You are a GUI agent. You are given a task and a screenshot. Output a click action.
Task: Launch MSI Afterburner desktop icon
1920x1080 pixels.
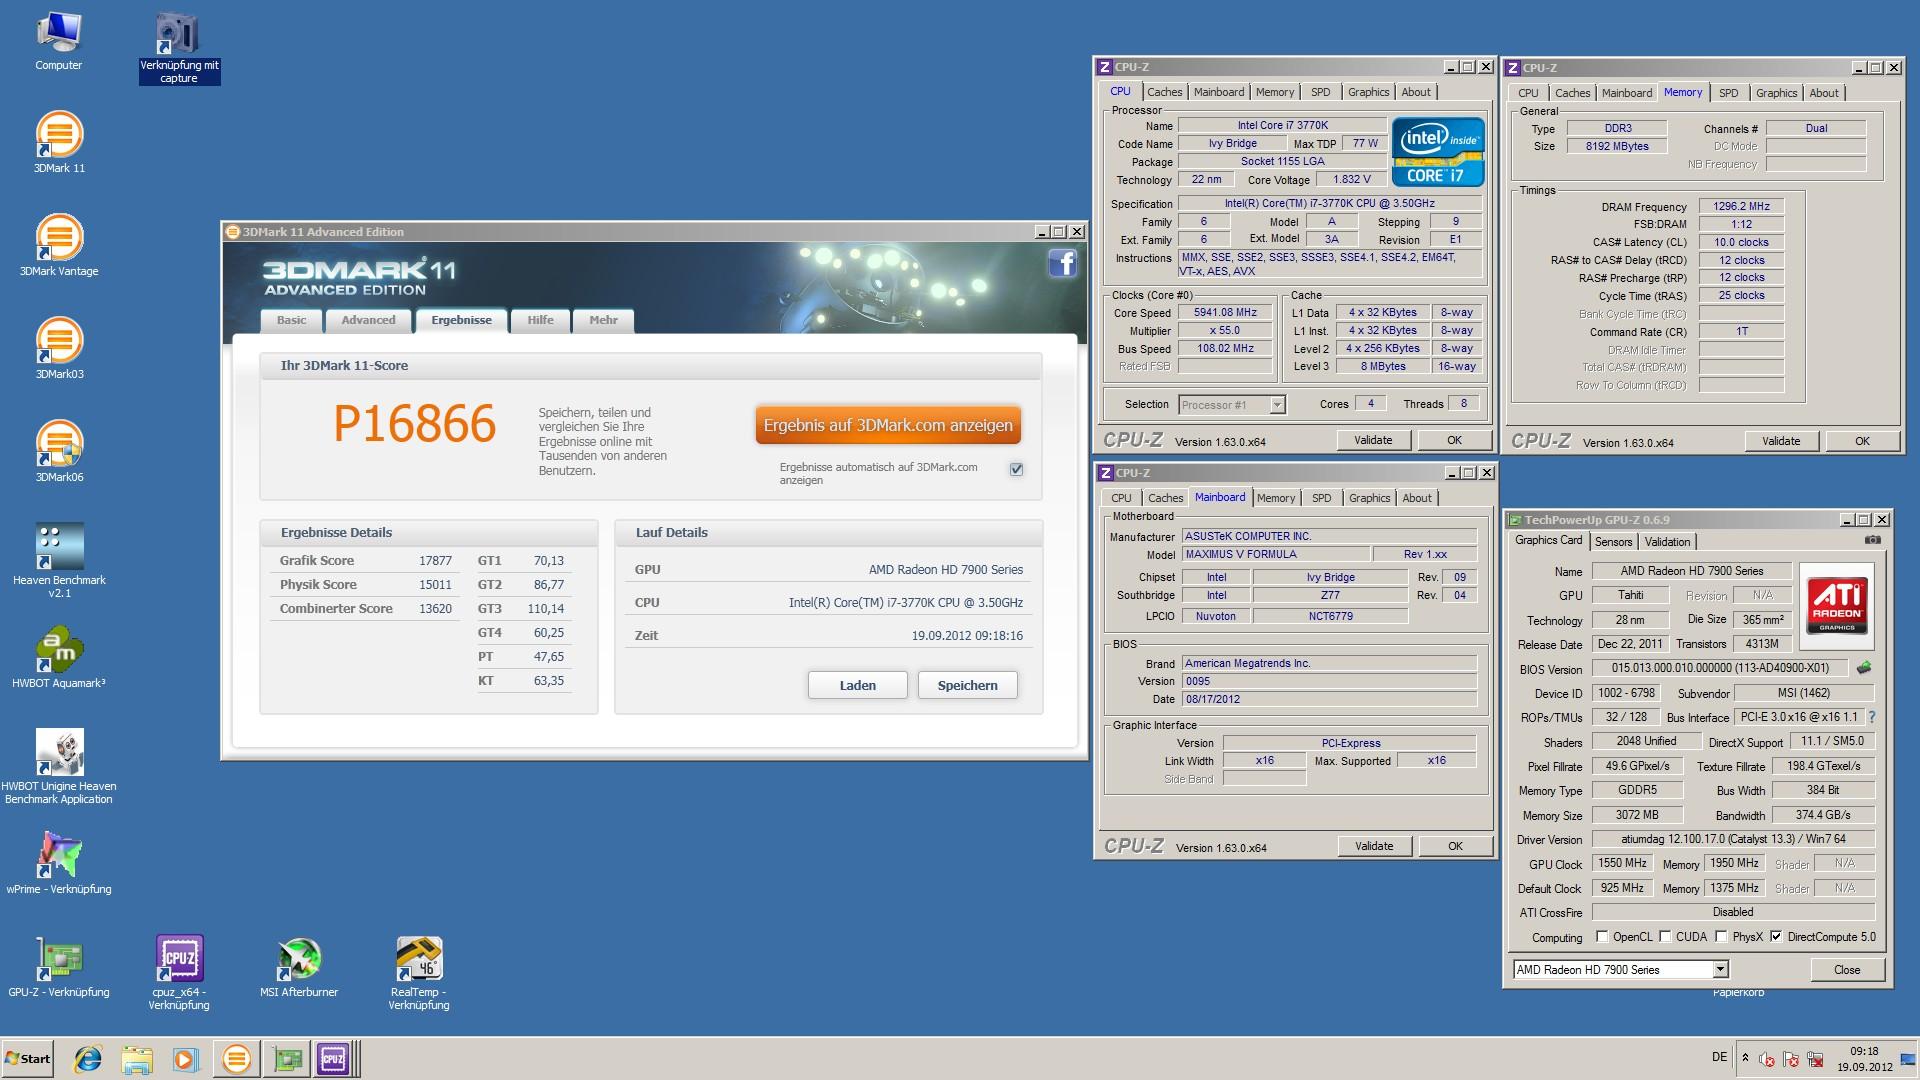click(x=299, y=966)
